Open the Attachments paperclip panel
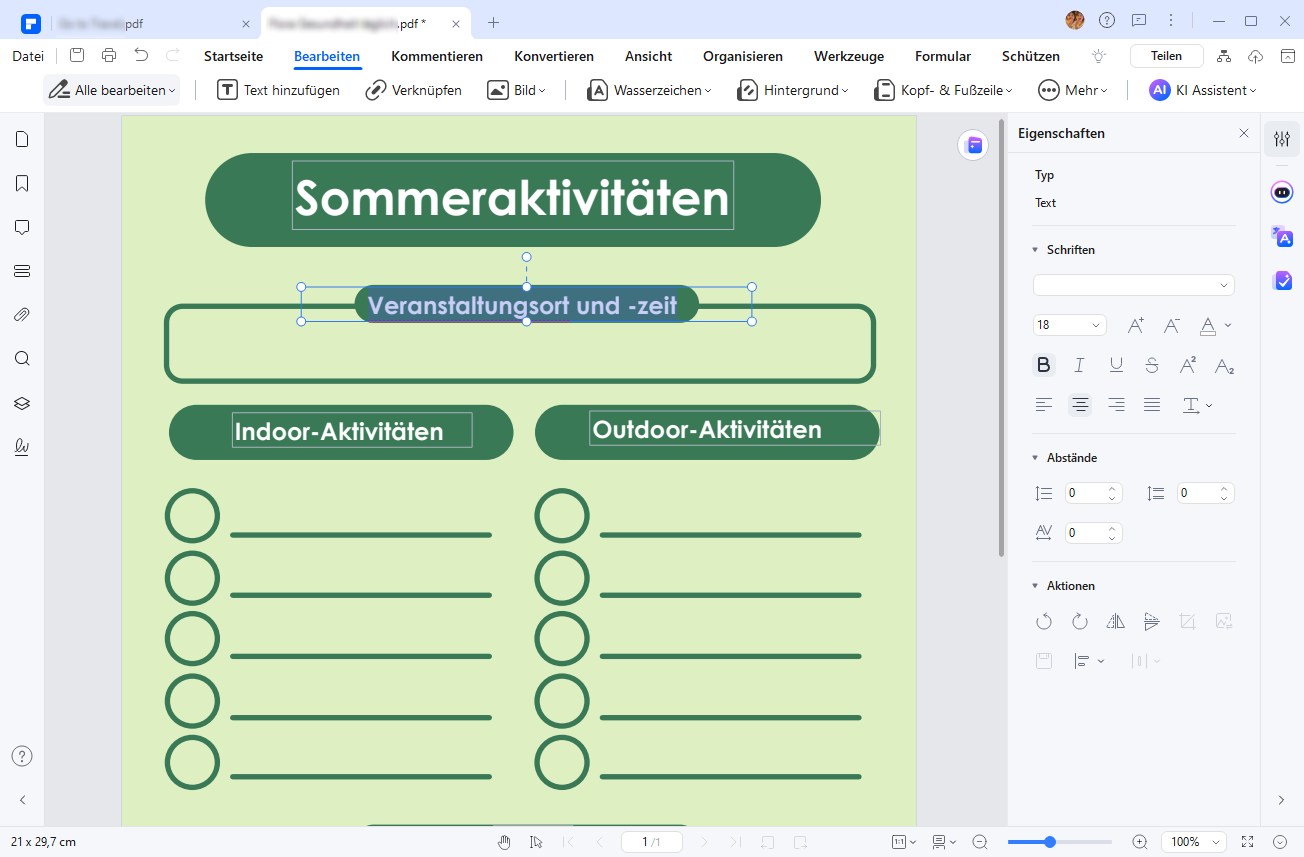The width and height of the screenshot is (1304, 857). [x=22, y=315]
